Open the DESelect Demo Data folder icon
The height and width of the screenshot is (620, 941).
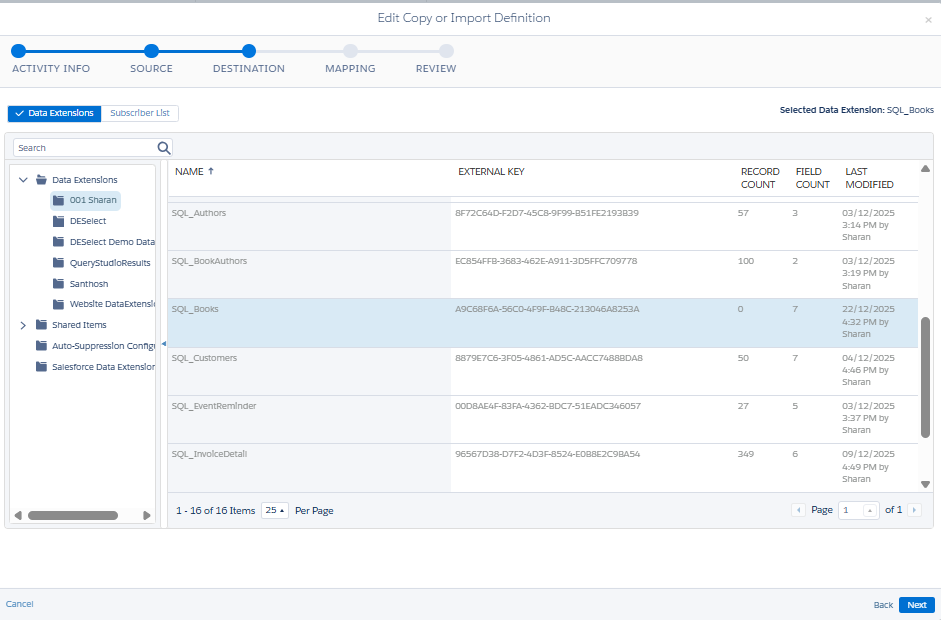pos(59,242)
